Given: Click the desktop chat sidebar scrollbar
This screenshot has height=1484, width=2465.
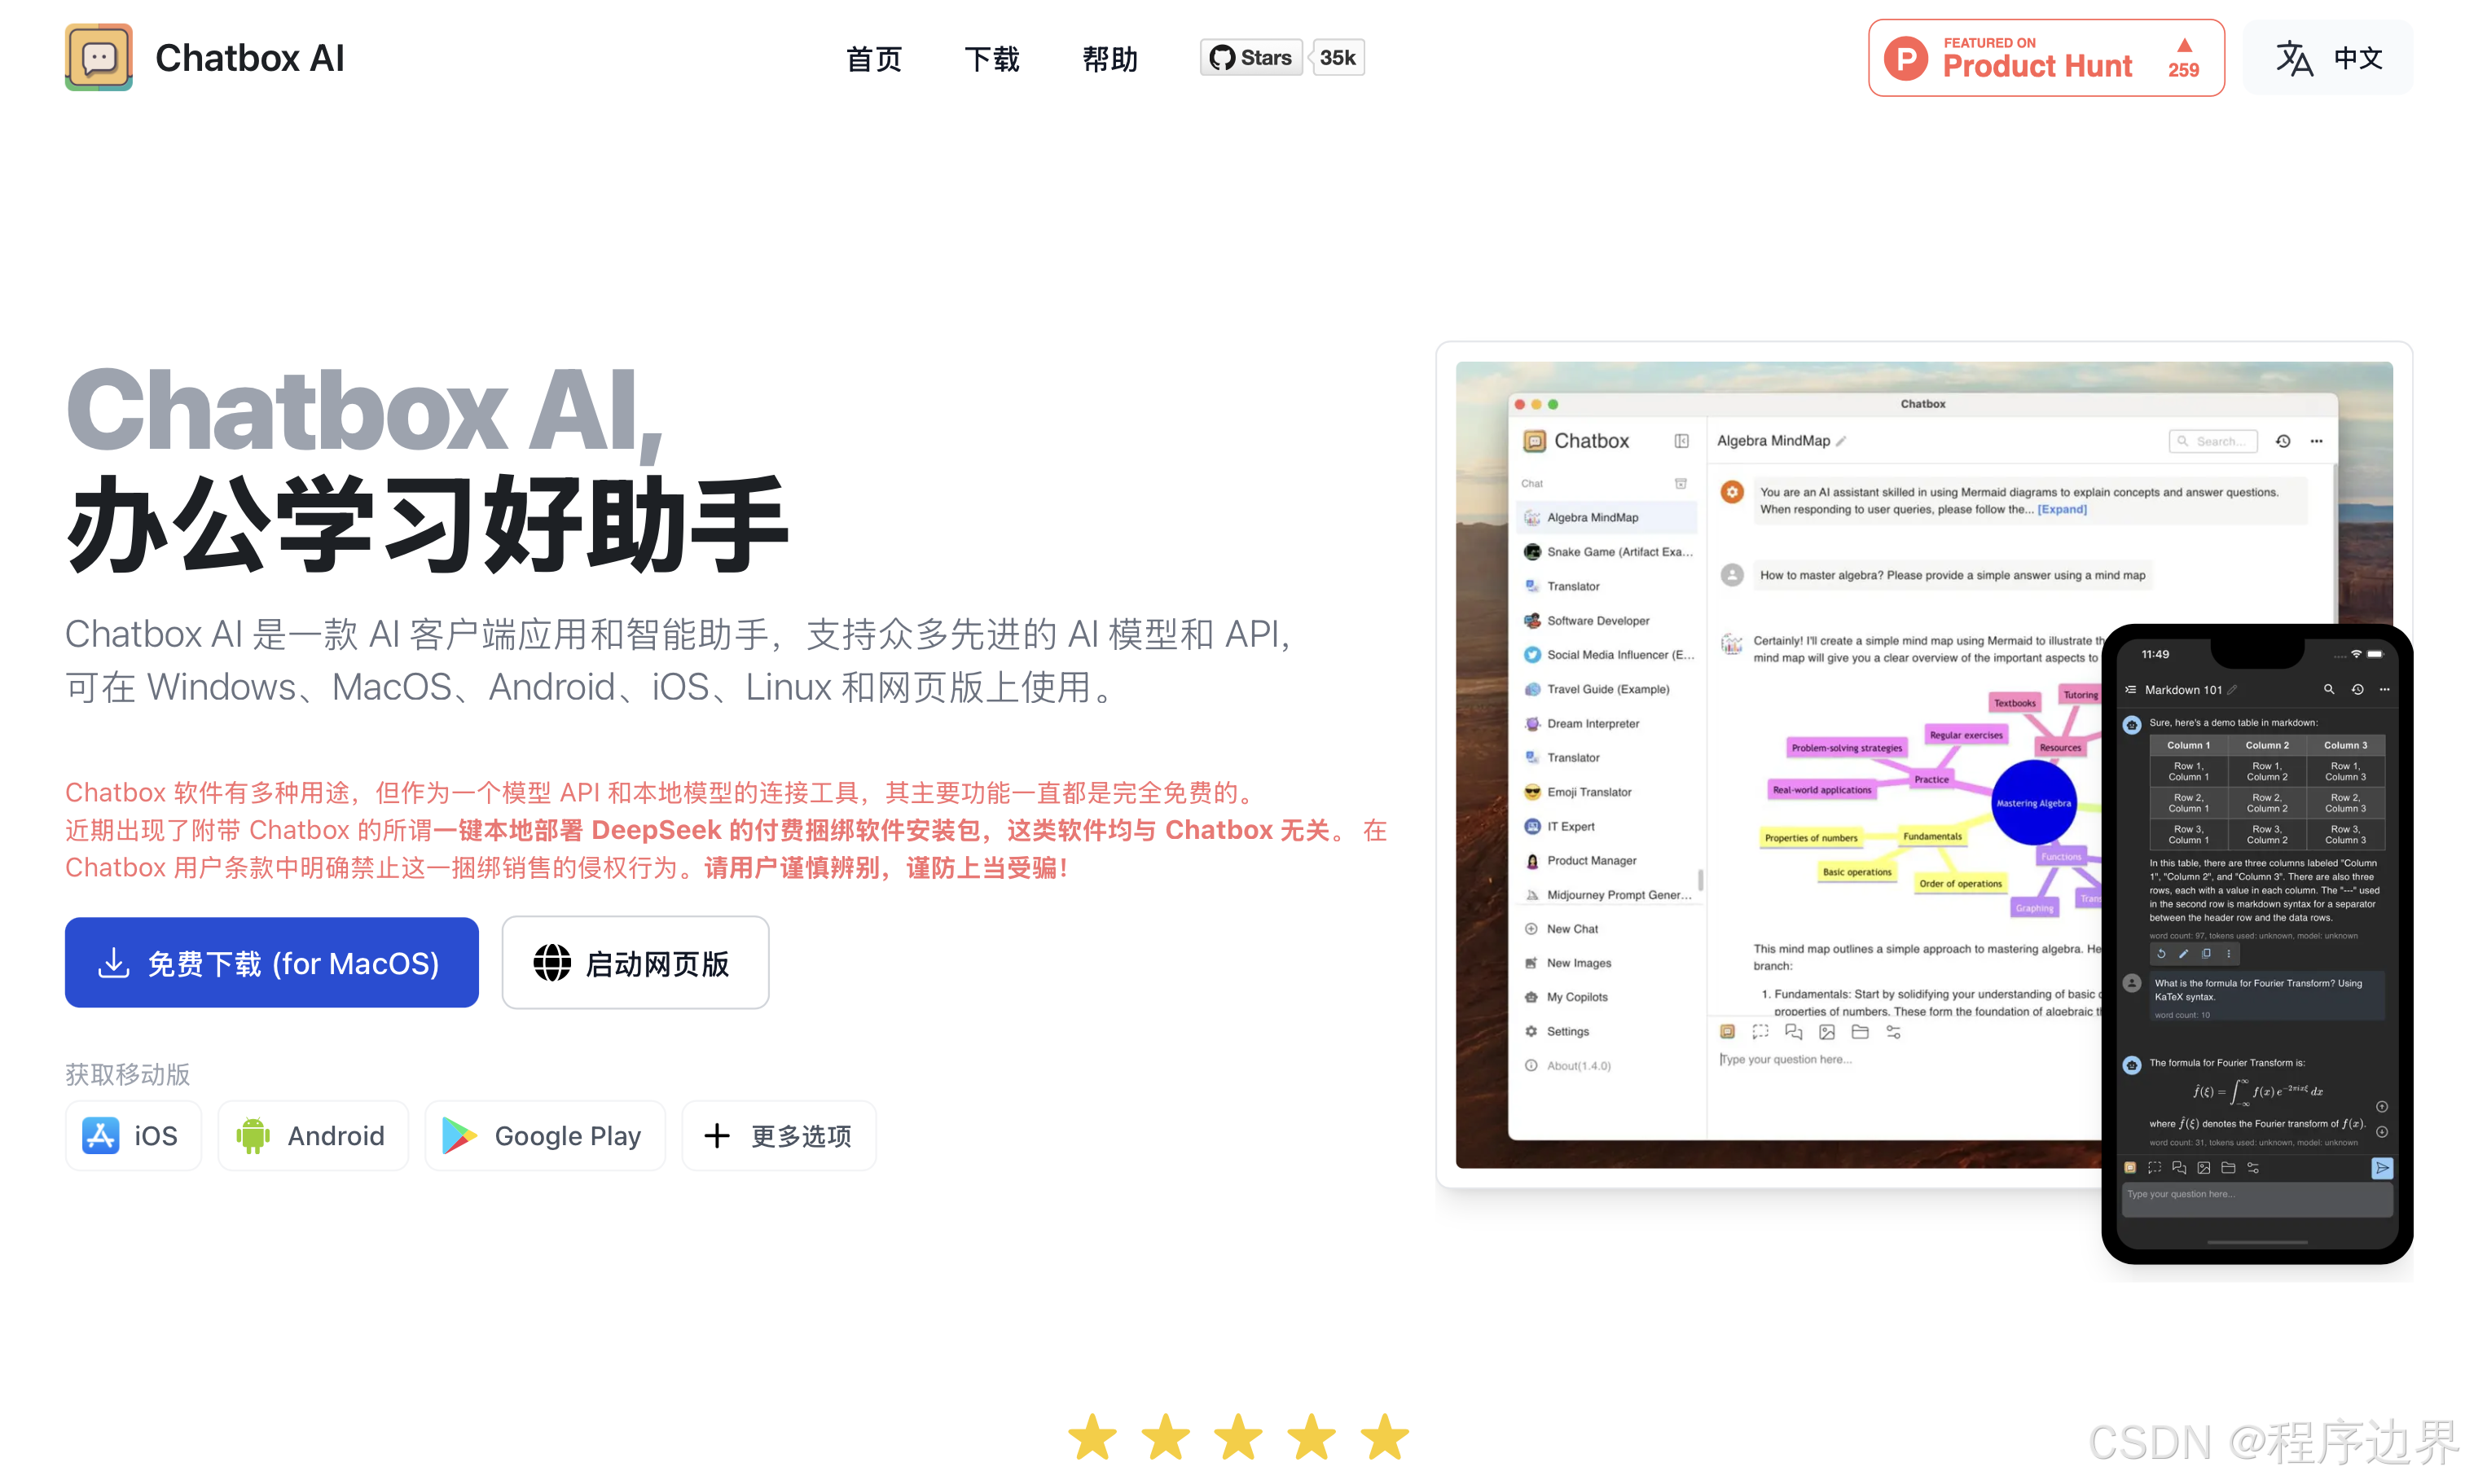Looking at the screenshot, I should tap(1700, 880).
